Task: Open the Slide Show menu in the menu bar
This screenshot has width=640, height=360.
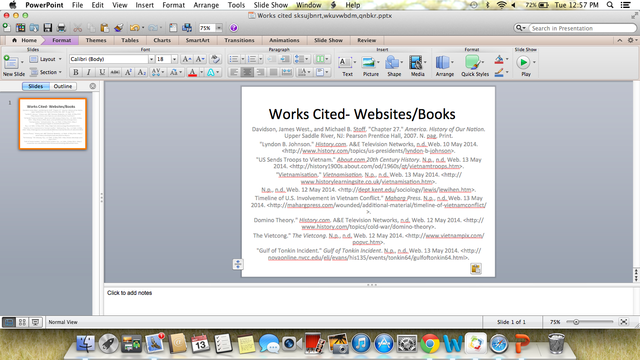Action: (x=271, y=5)
